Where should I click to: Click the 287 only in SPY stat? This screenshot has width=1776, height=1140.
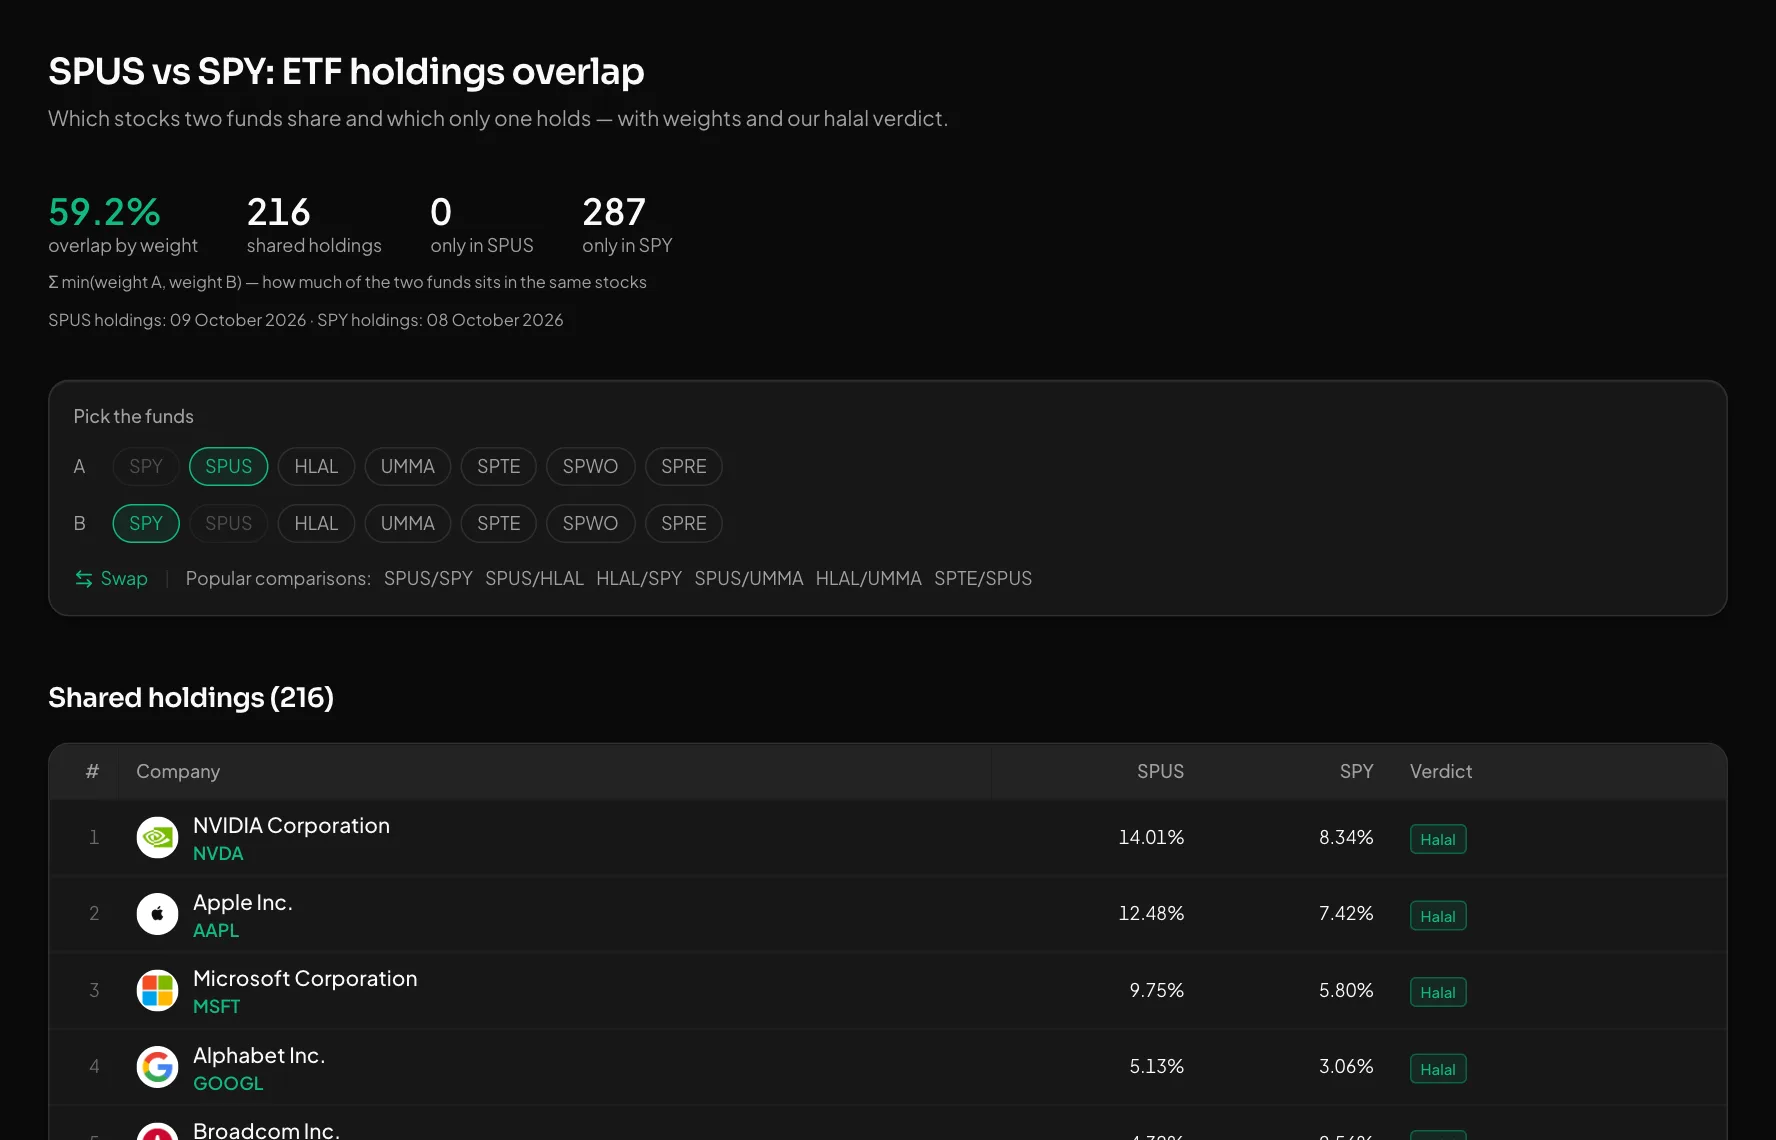(x=627, y=225)
